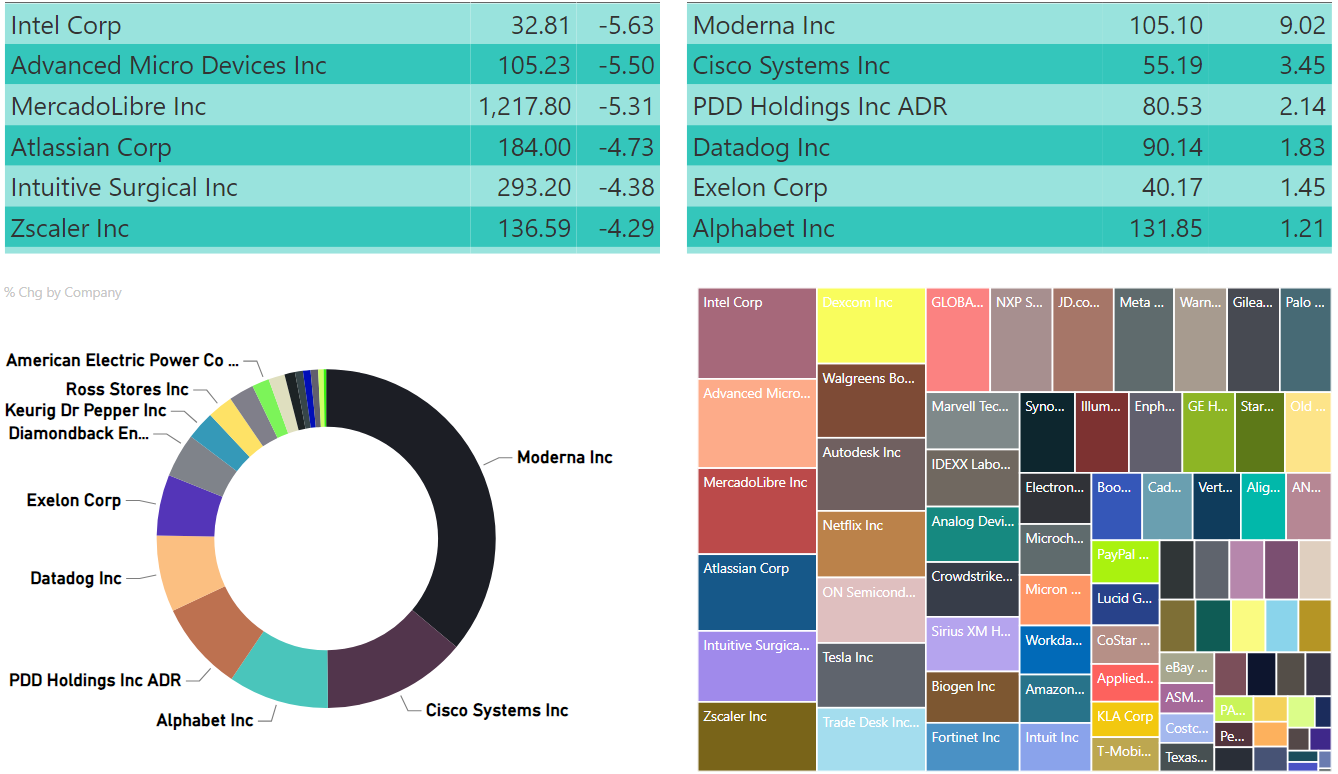
Task: Click the MercadoLibre Inc treemap tile
Action: pos(757,511)
